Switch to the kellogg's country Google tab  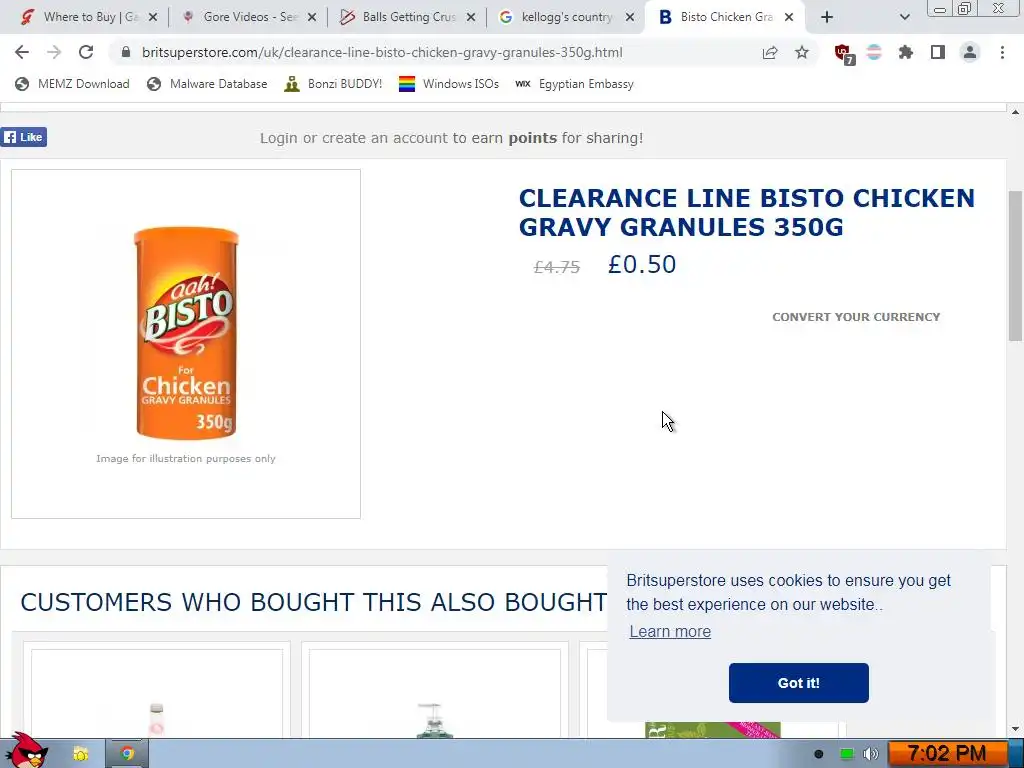(567, 17)
